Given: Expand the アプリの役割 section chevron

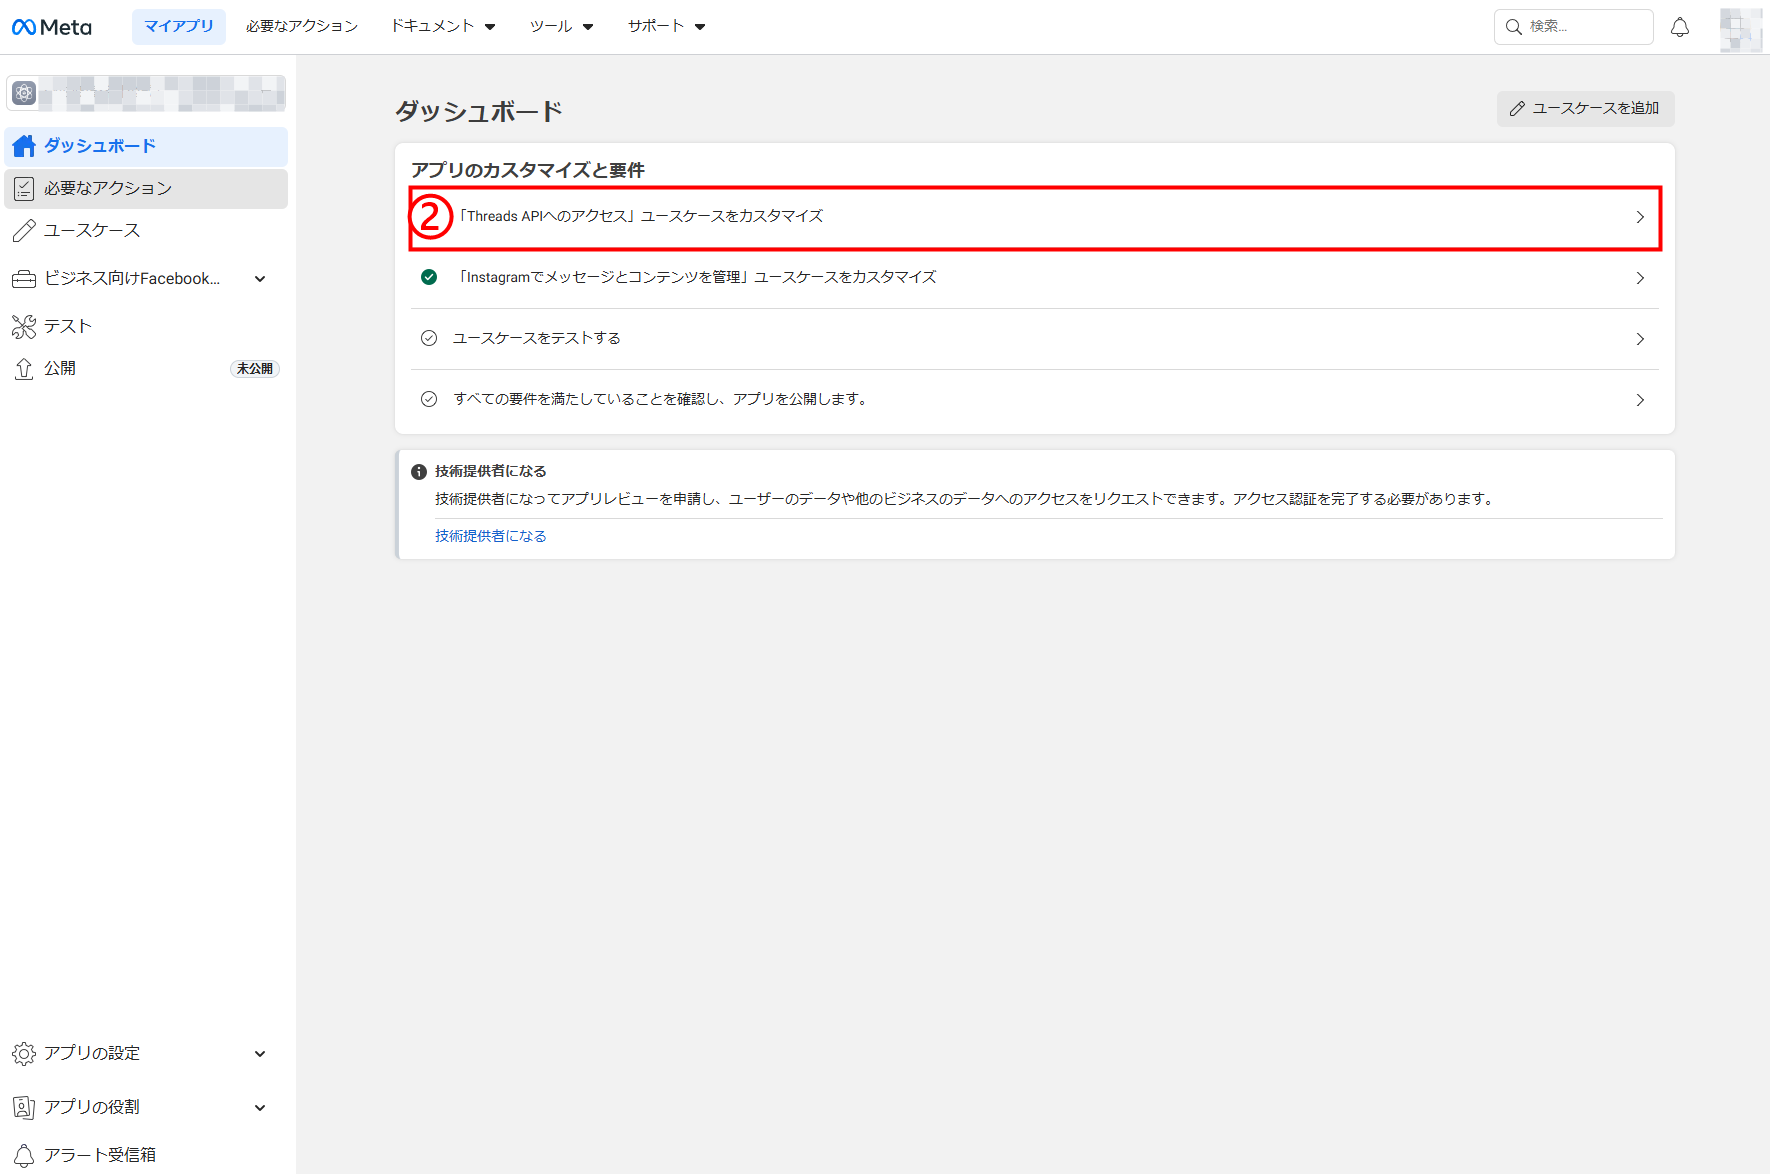Looking at the screenshot, I should tap(260, 1108).
